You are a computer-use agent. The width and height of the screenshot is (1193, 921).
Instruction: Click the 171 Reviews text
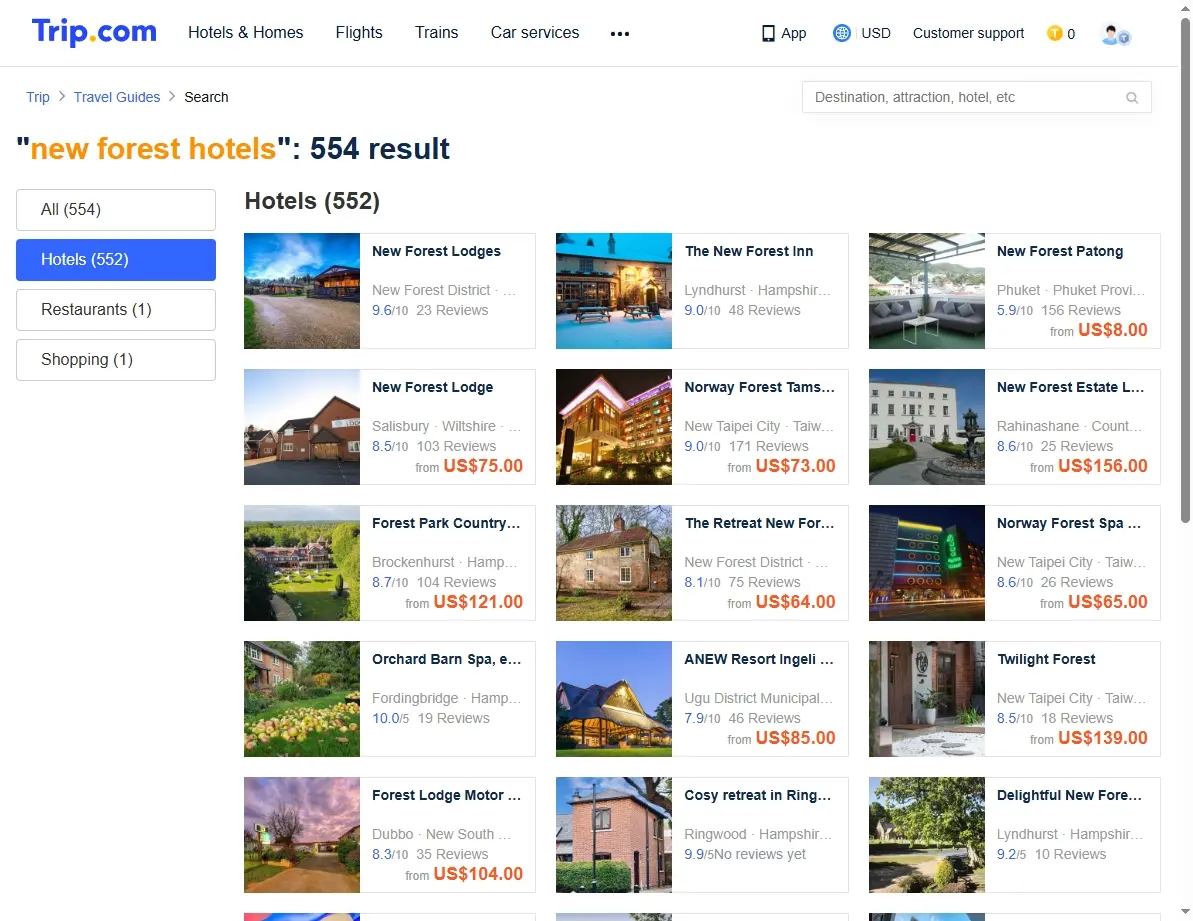(768, 446)
